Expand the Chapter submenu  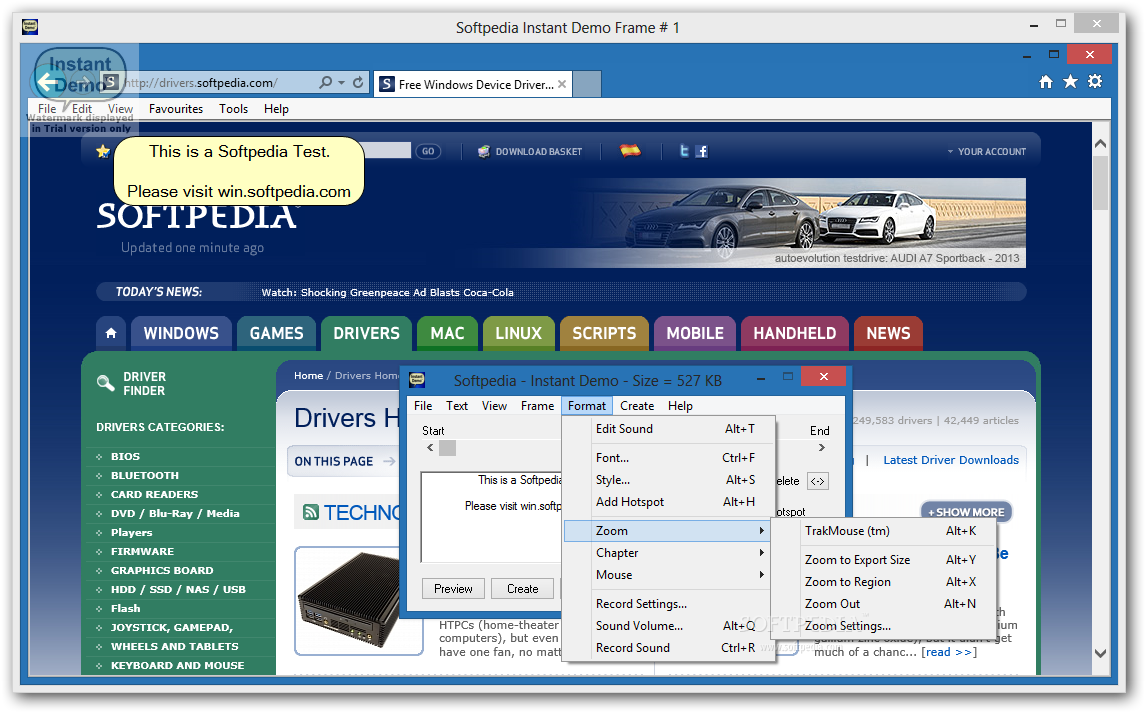point(669,553)
